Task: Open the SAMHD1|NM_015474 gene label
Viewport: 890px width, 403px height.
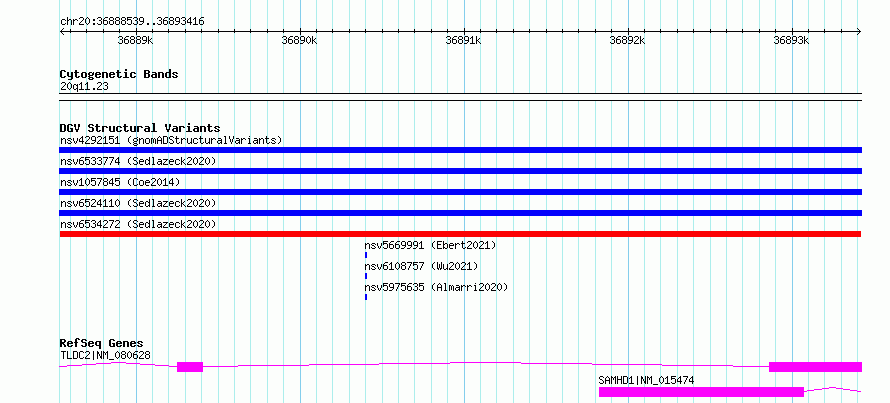Action: pyautogui.click(x=646, y=380)
